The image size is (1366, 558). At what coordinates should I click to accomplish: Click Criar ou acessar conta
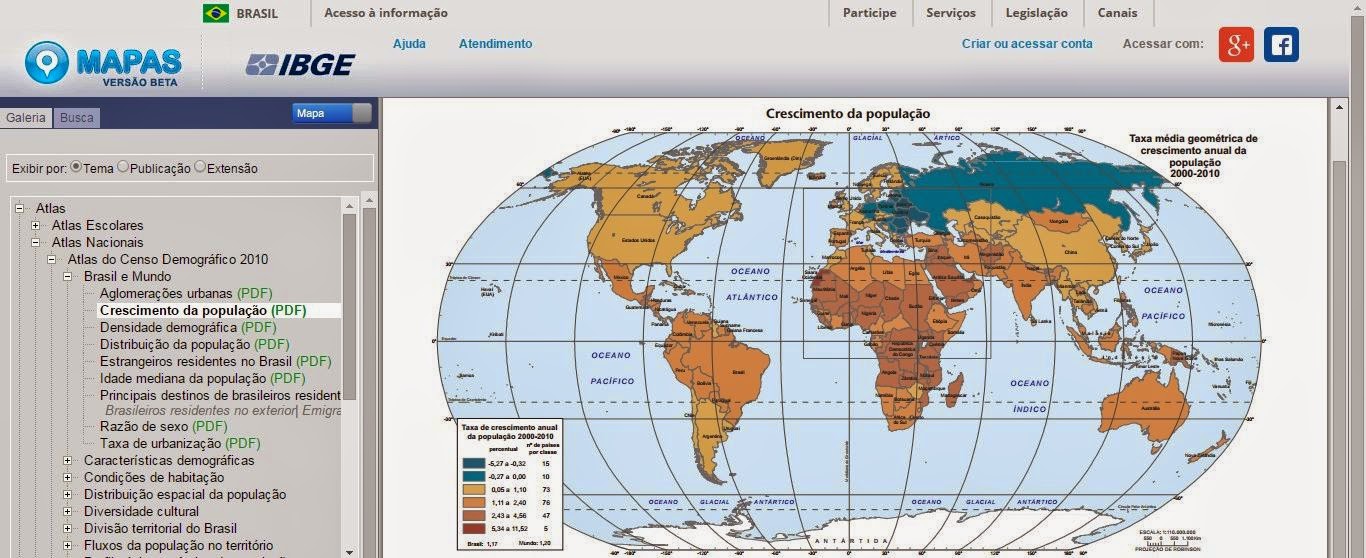(x=1027, y=43)
